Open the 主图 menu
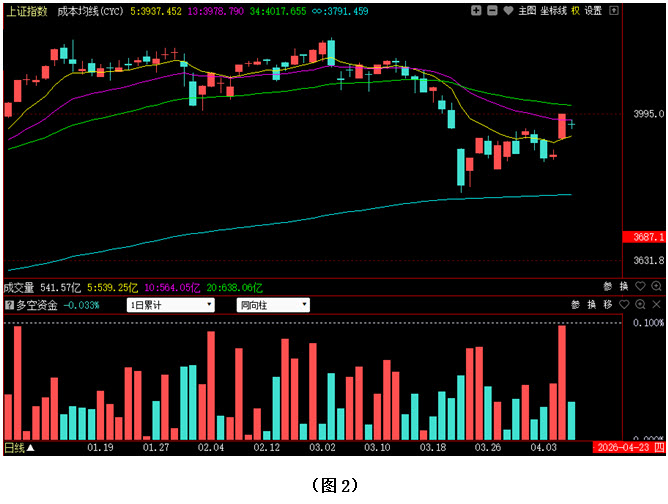The width and height of the screenshot is (668, 504). [528, 11]
